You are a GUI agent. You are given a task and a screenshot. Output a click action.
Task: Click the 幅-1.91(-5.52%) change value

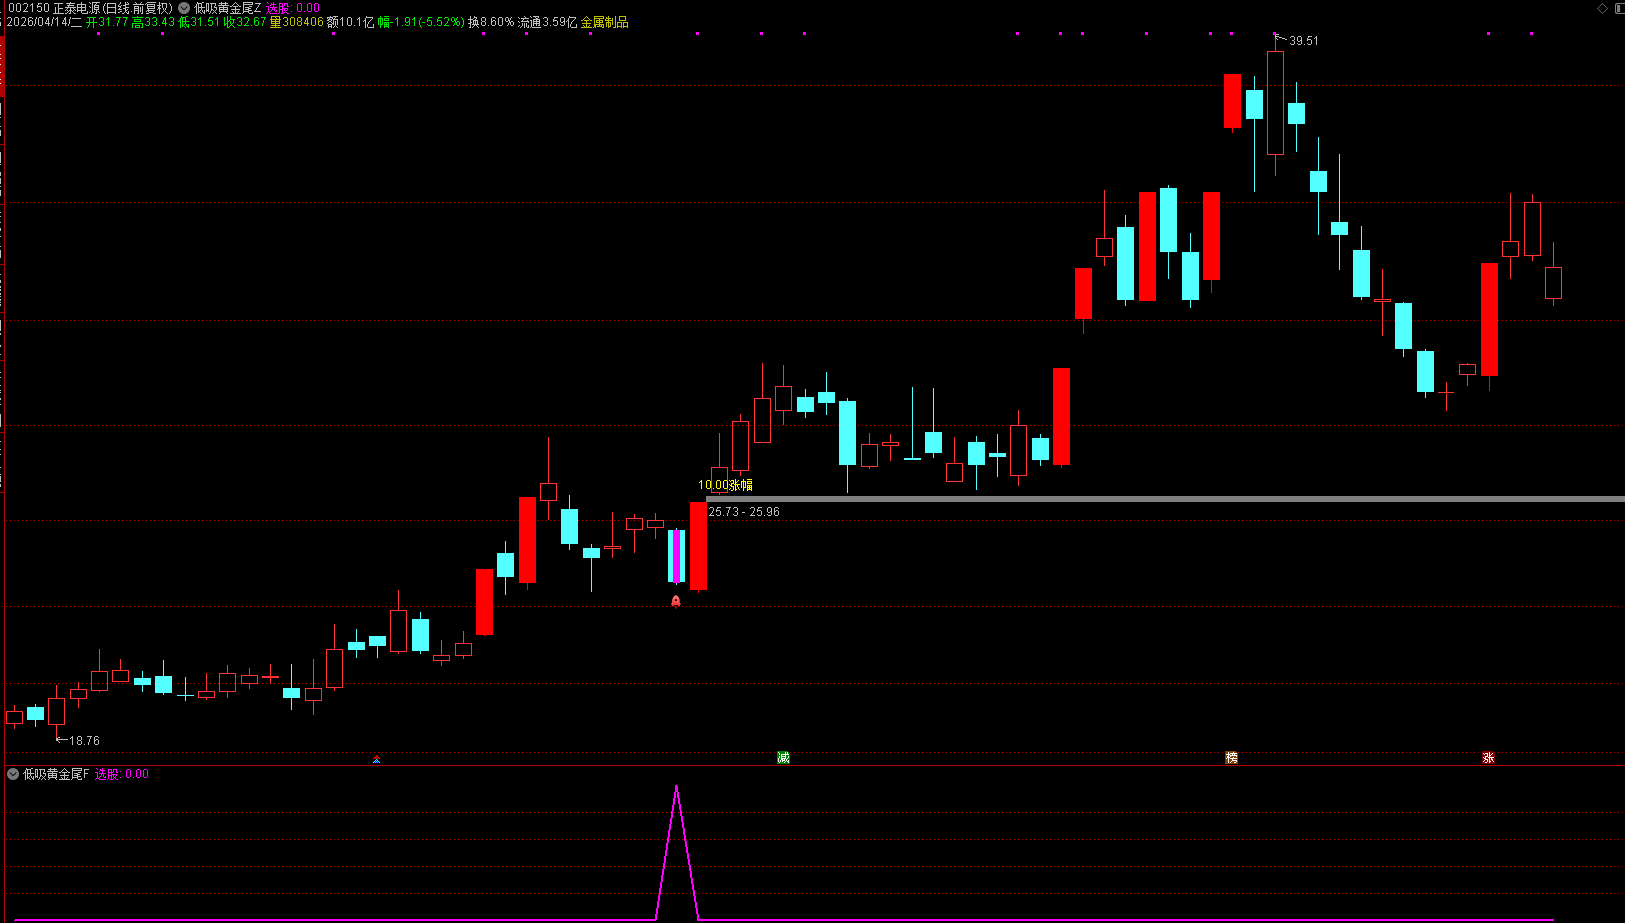click(421, 22)
